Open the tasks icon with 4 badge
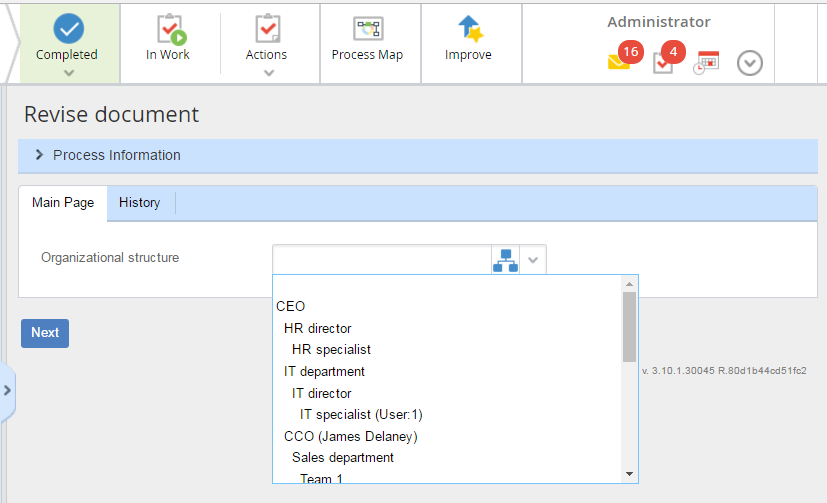827x503 pixels. point(668,57)
